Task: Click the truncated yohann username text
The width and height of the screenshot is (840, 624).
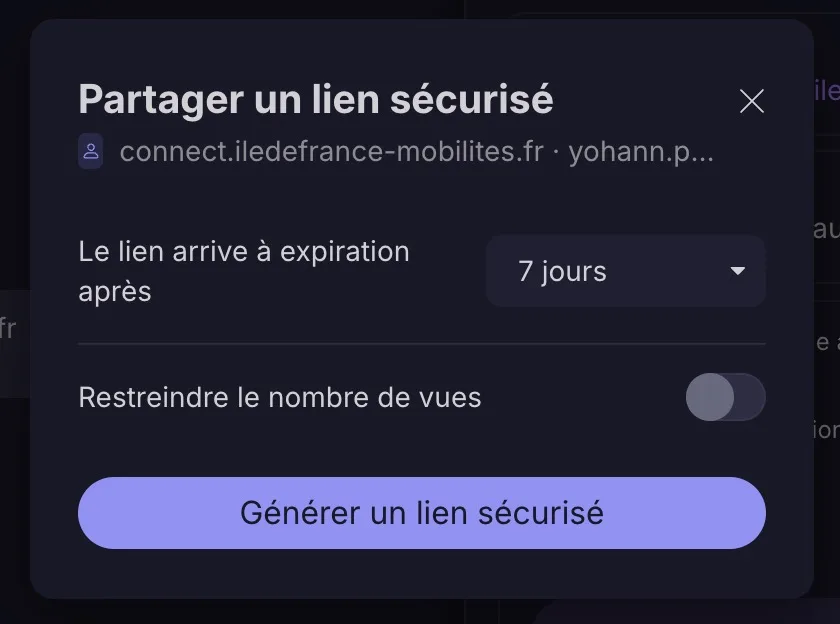Action: coord(641,152)
